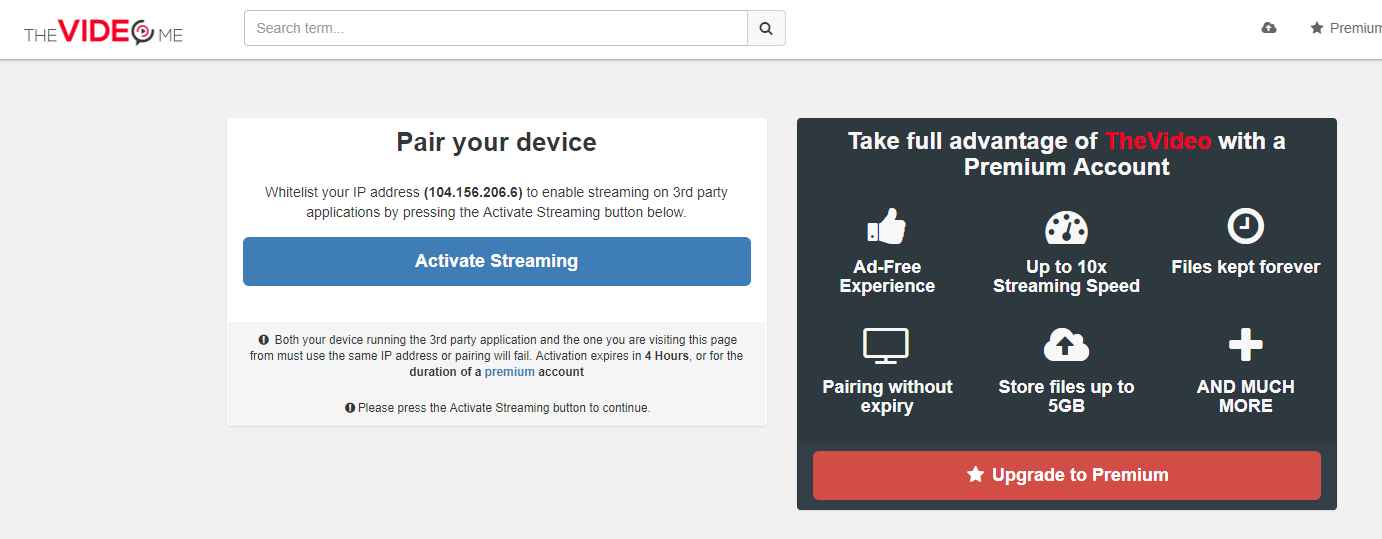
Task: Click the plus AND MUCH MORE icon
Action: [1246, 346]
